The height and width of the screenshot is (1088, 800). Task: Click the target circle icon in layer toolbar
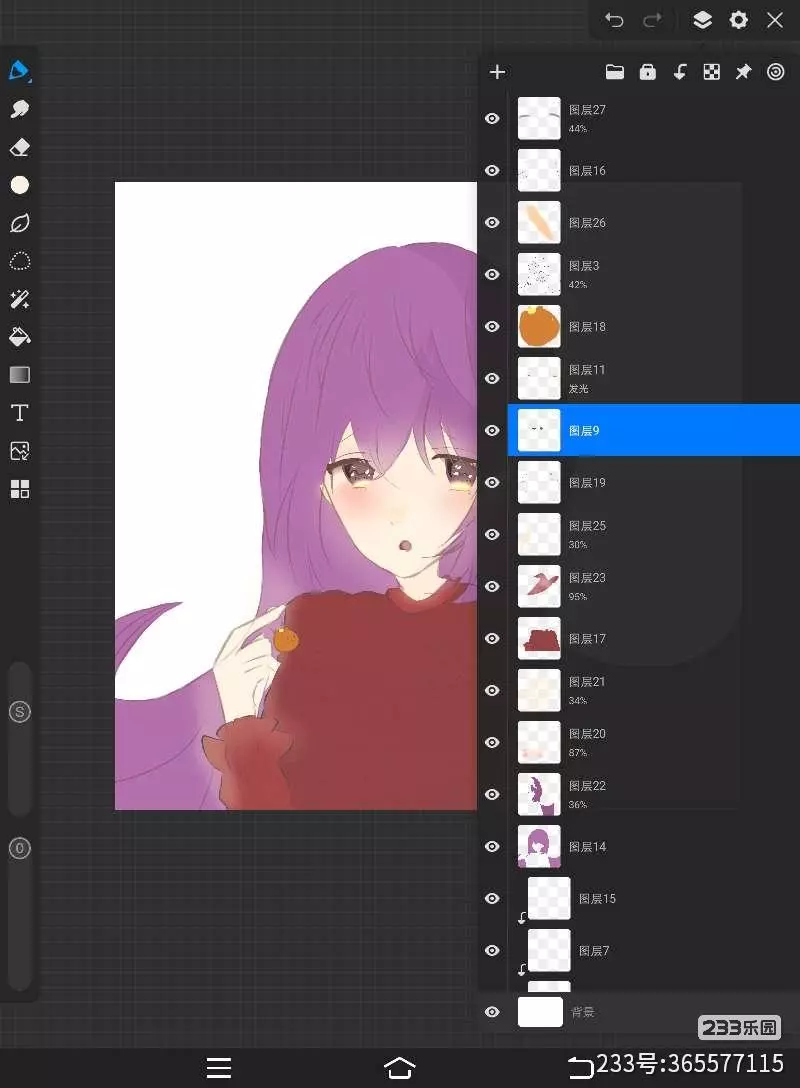tap(776, 72)
